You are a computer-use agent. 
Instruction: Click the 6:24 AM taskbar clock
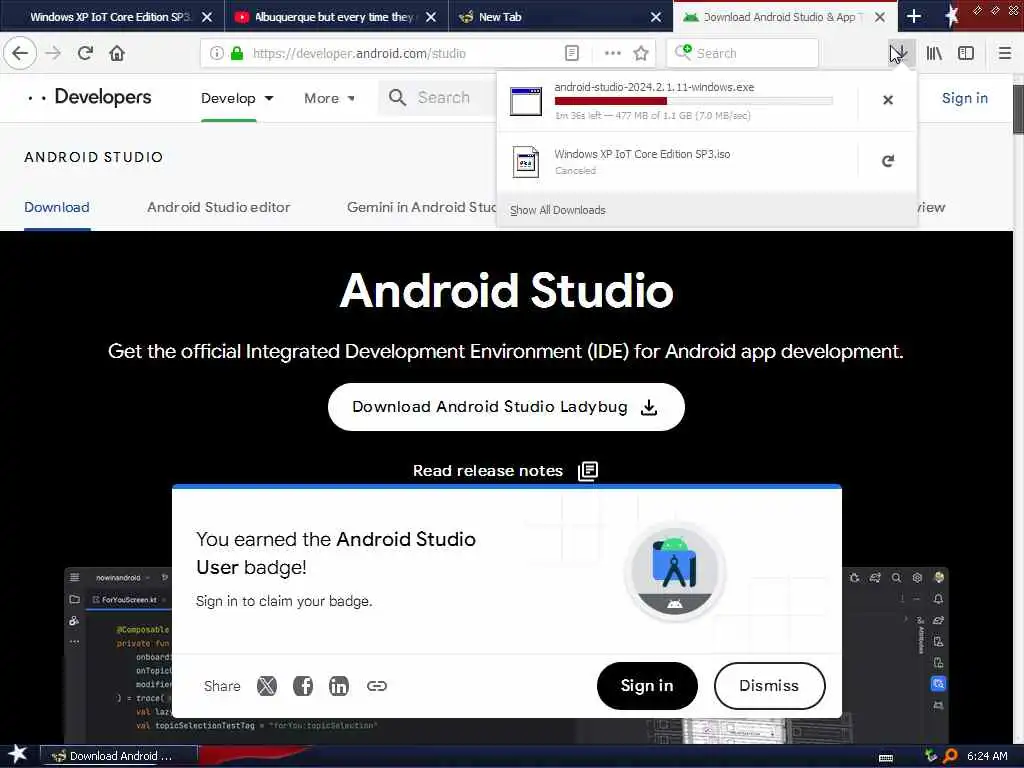(987, 756)
